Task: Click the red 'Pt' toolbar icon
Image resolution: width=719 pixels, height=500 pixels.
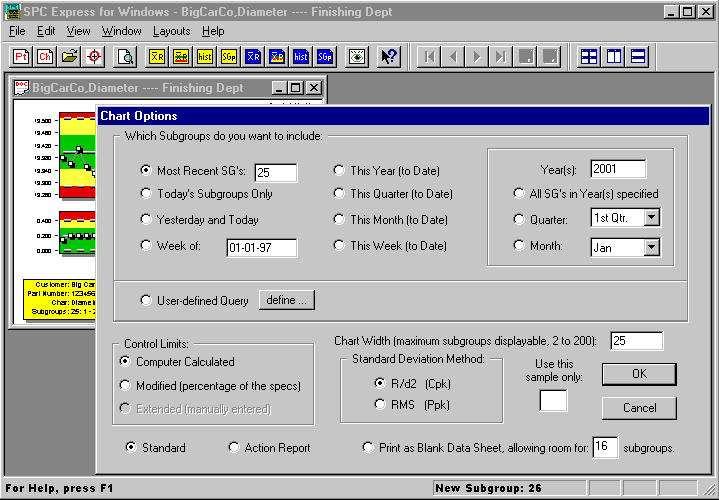Action: tap(20, 56)
